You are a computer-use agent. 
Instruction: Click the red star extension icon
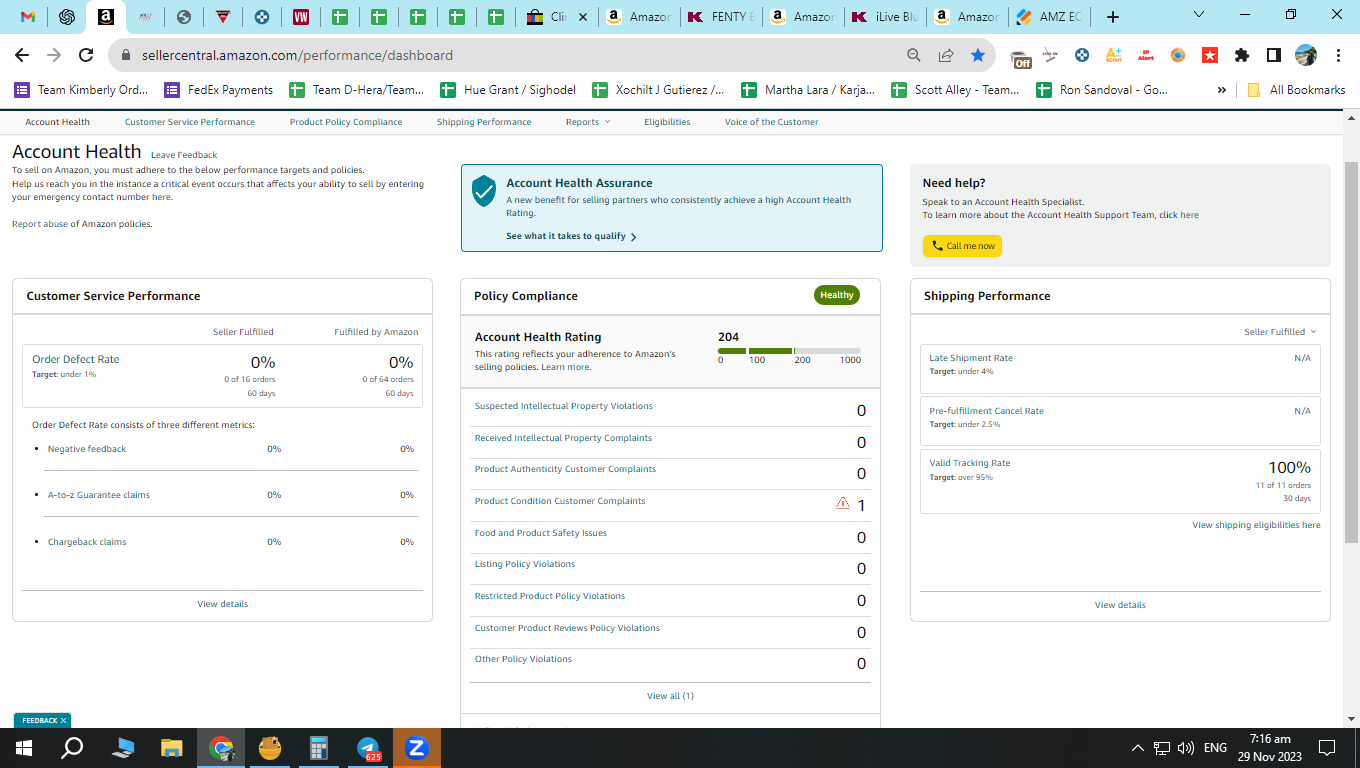(1210, 55)
